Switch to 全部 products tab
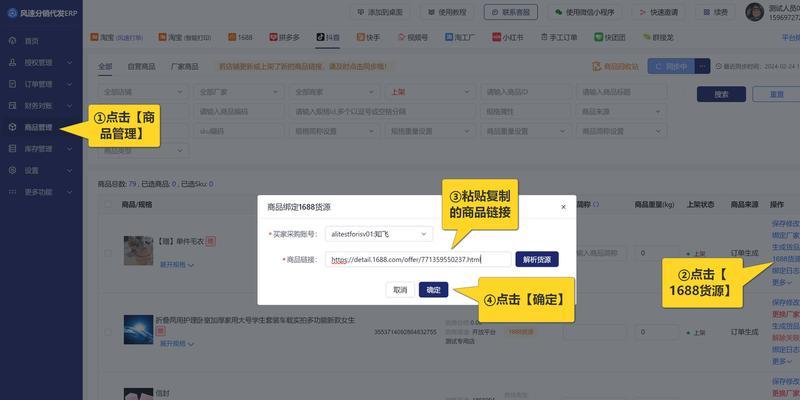Viewport: 800px width, 400px height. (105, 66)
